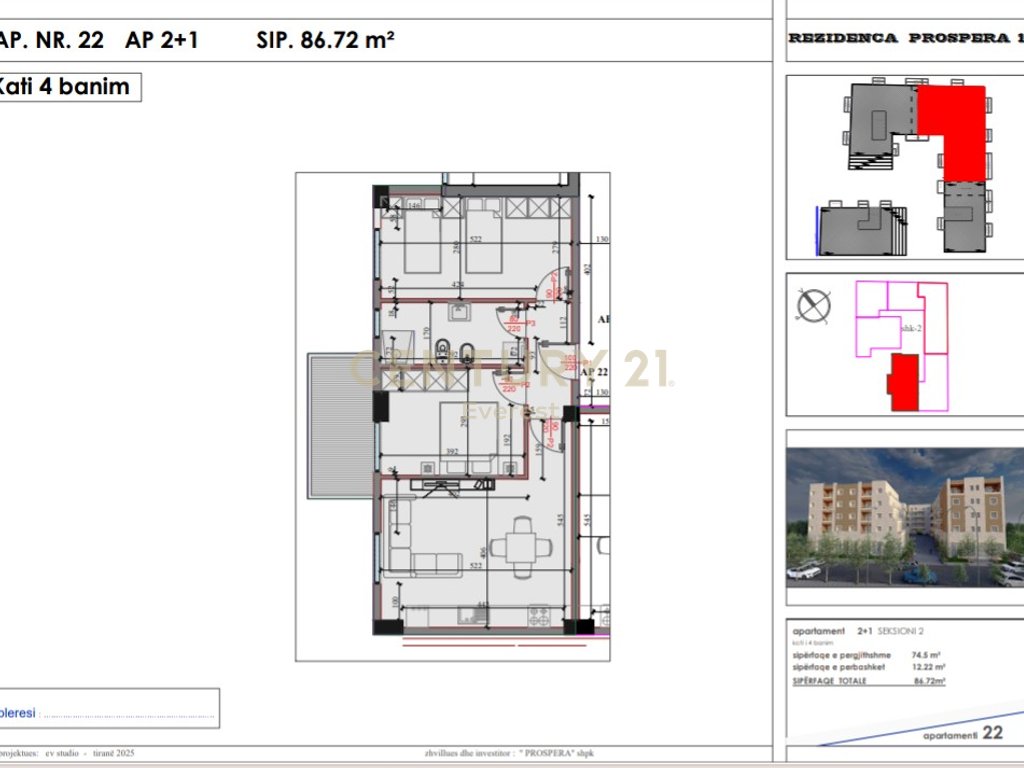The height and width of the screenshot is (768, 1024).
Task: Click the dining table with four chairs
Action: coord(521,547)
